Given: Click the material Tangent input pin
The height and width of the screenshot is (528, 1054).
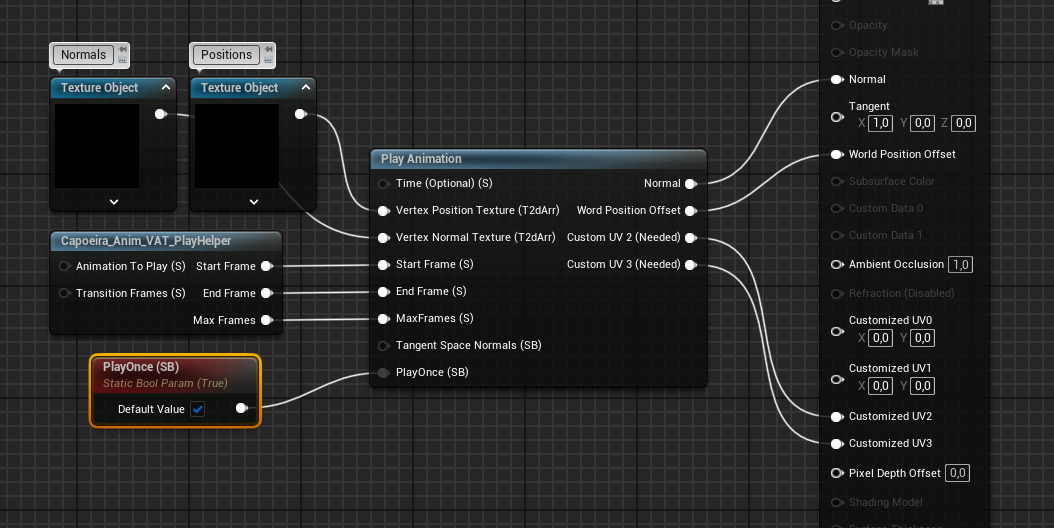Looking at the screenshot, I should (x=837, y=117).
